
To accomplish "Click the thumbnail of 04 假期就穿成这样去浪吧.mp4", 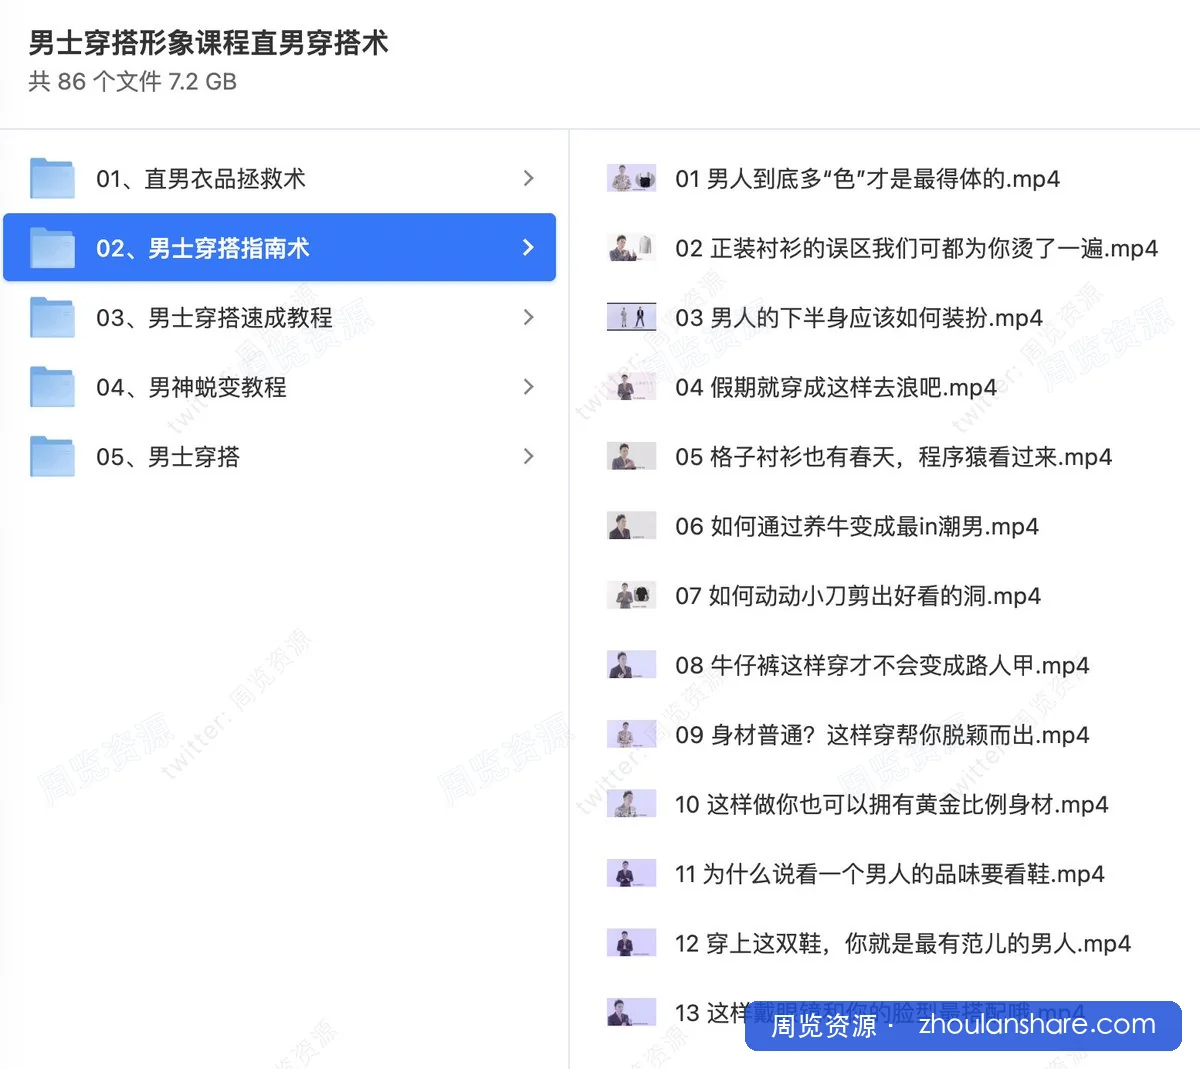I will [x=632, y=387].
